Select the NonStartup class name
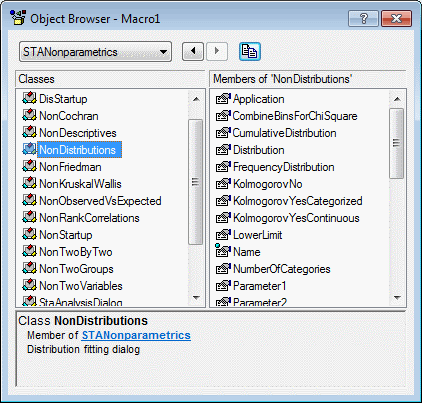 [66, 235]
